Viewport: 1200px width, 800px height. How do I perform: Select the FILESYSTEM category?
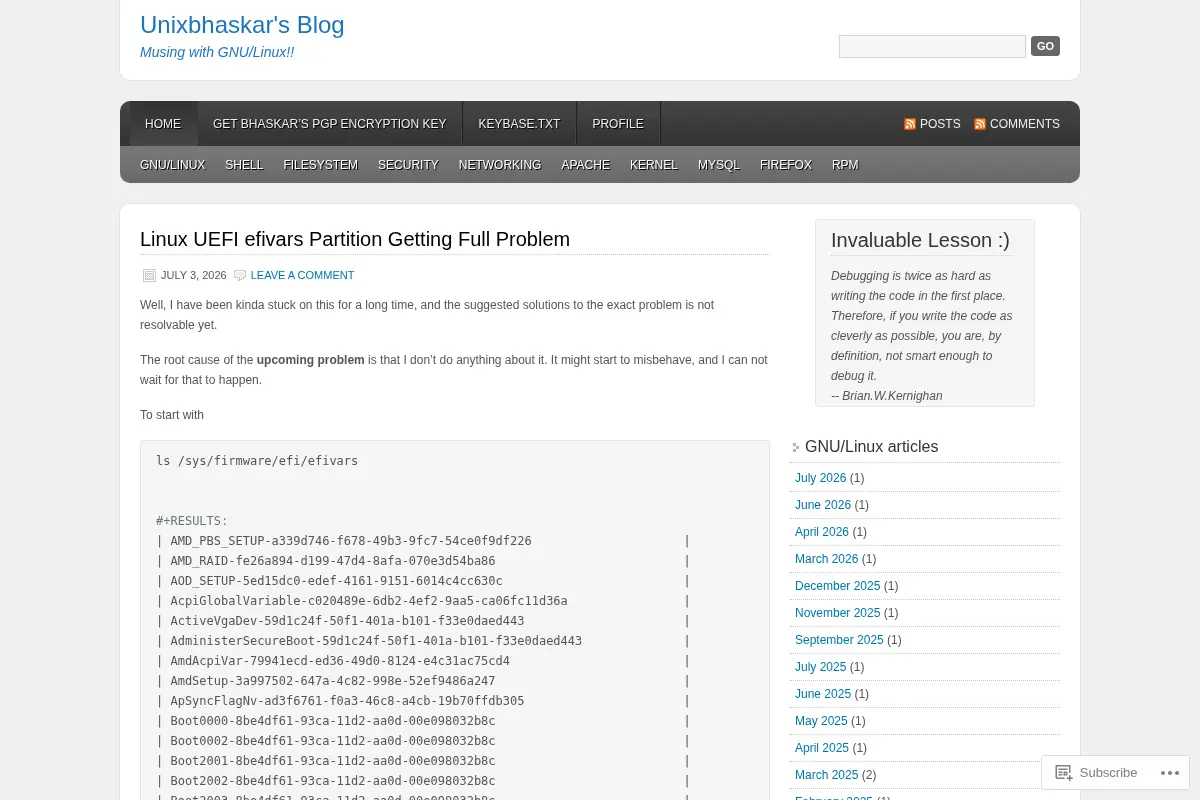pos(320,165)
